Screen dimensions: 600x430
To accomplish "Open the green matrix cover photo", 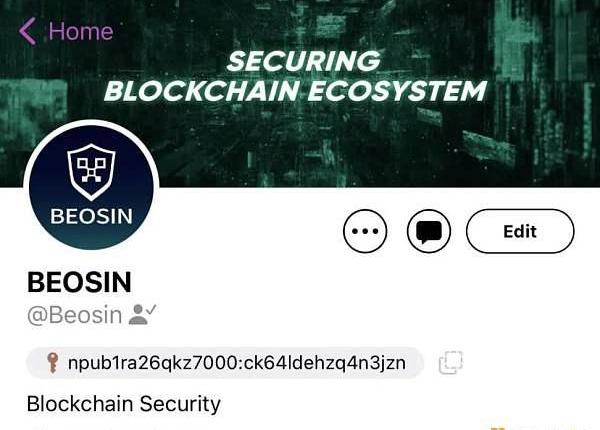I will click(x=300, y=93).
